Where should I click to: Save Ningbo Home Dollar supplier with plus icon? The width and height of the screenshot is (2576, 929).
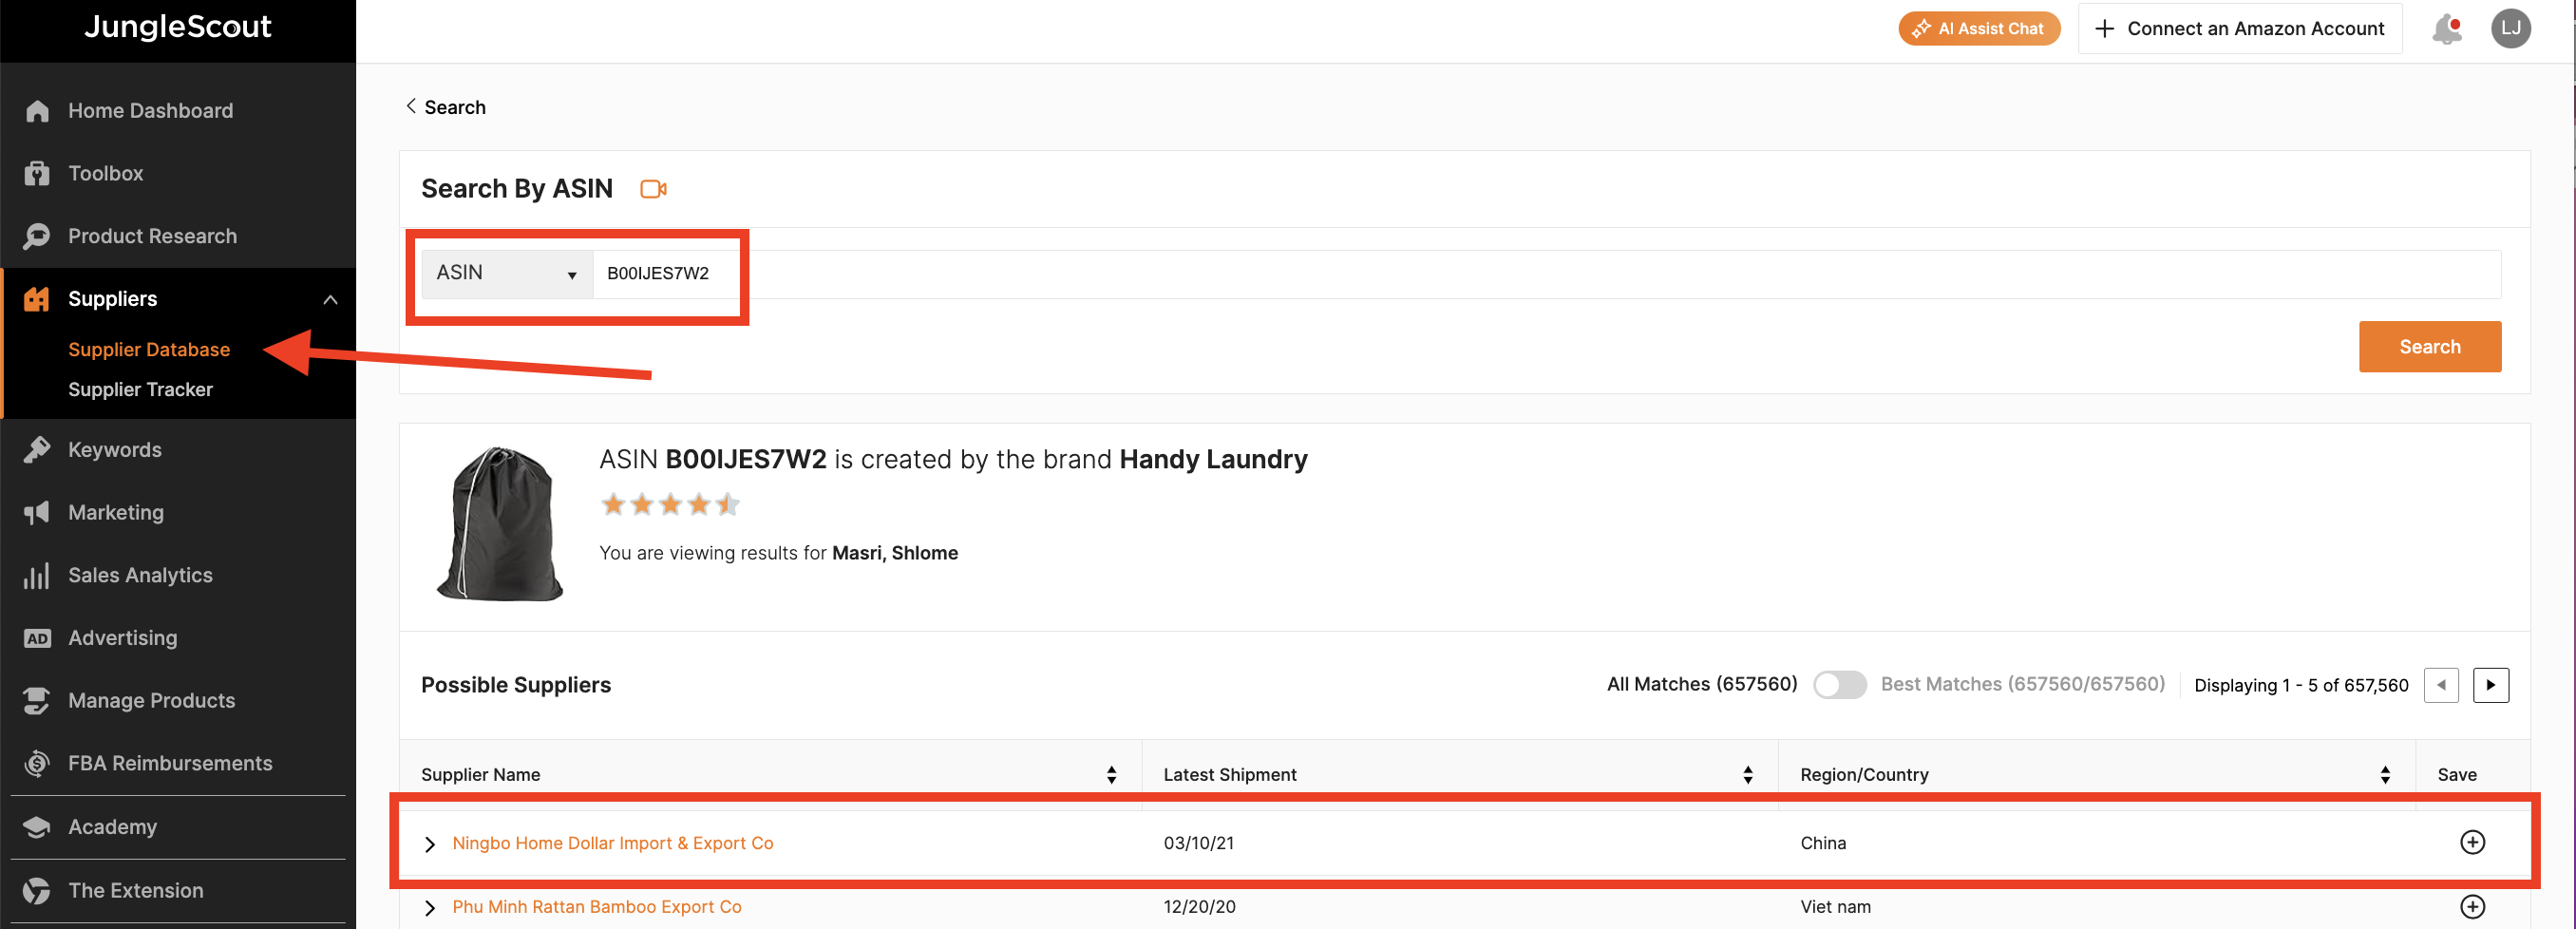click(2472, 843)
